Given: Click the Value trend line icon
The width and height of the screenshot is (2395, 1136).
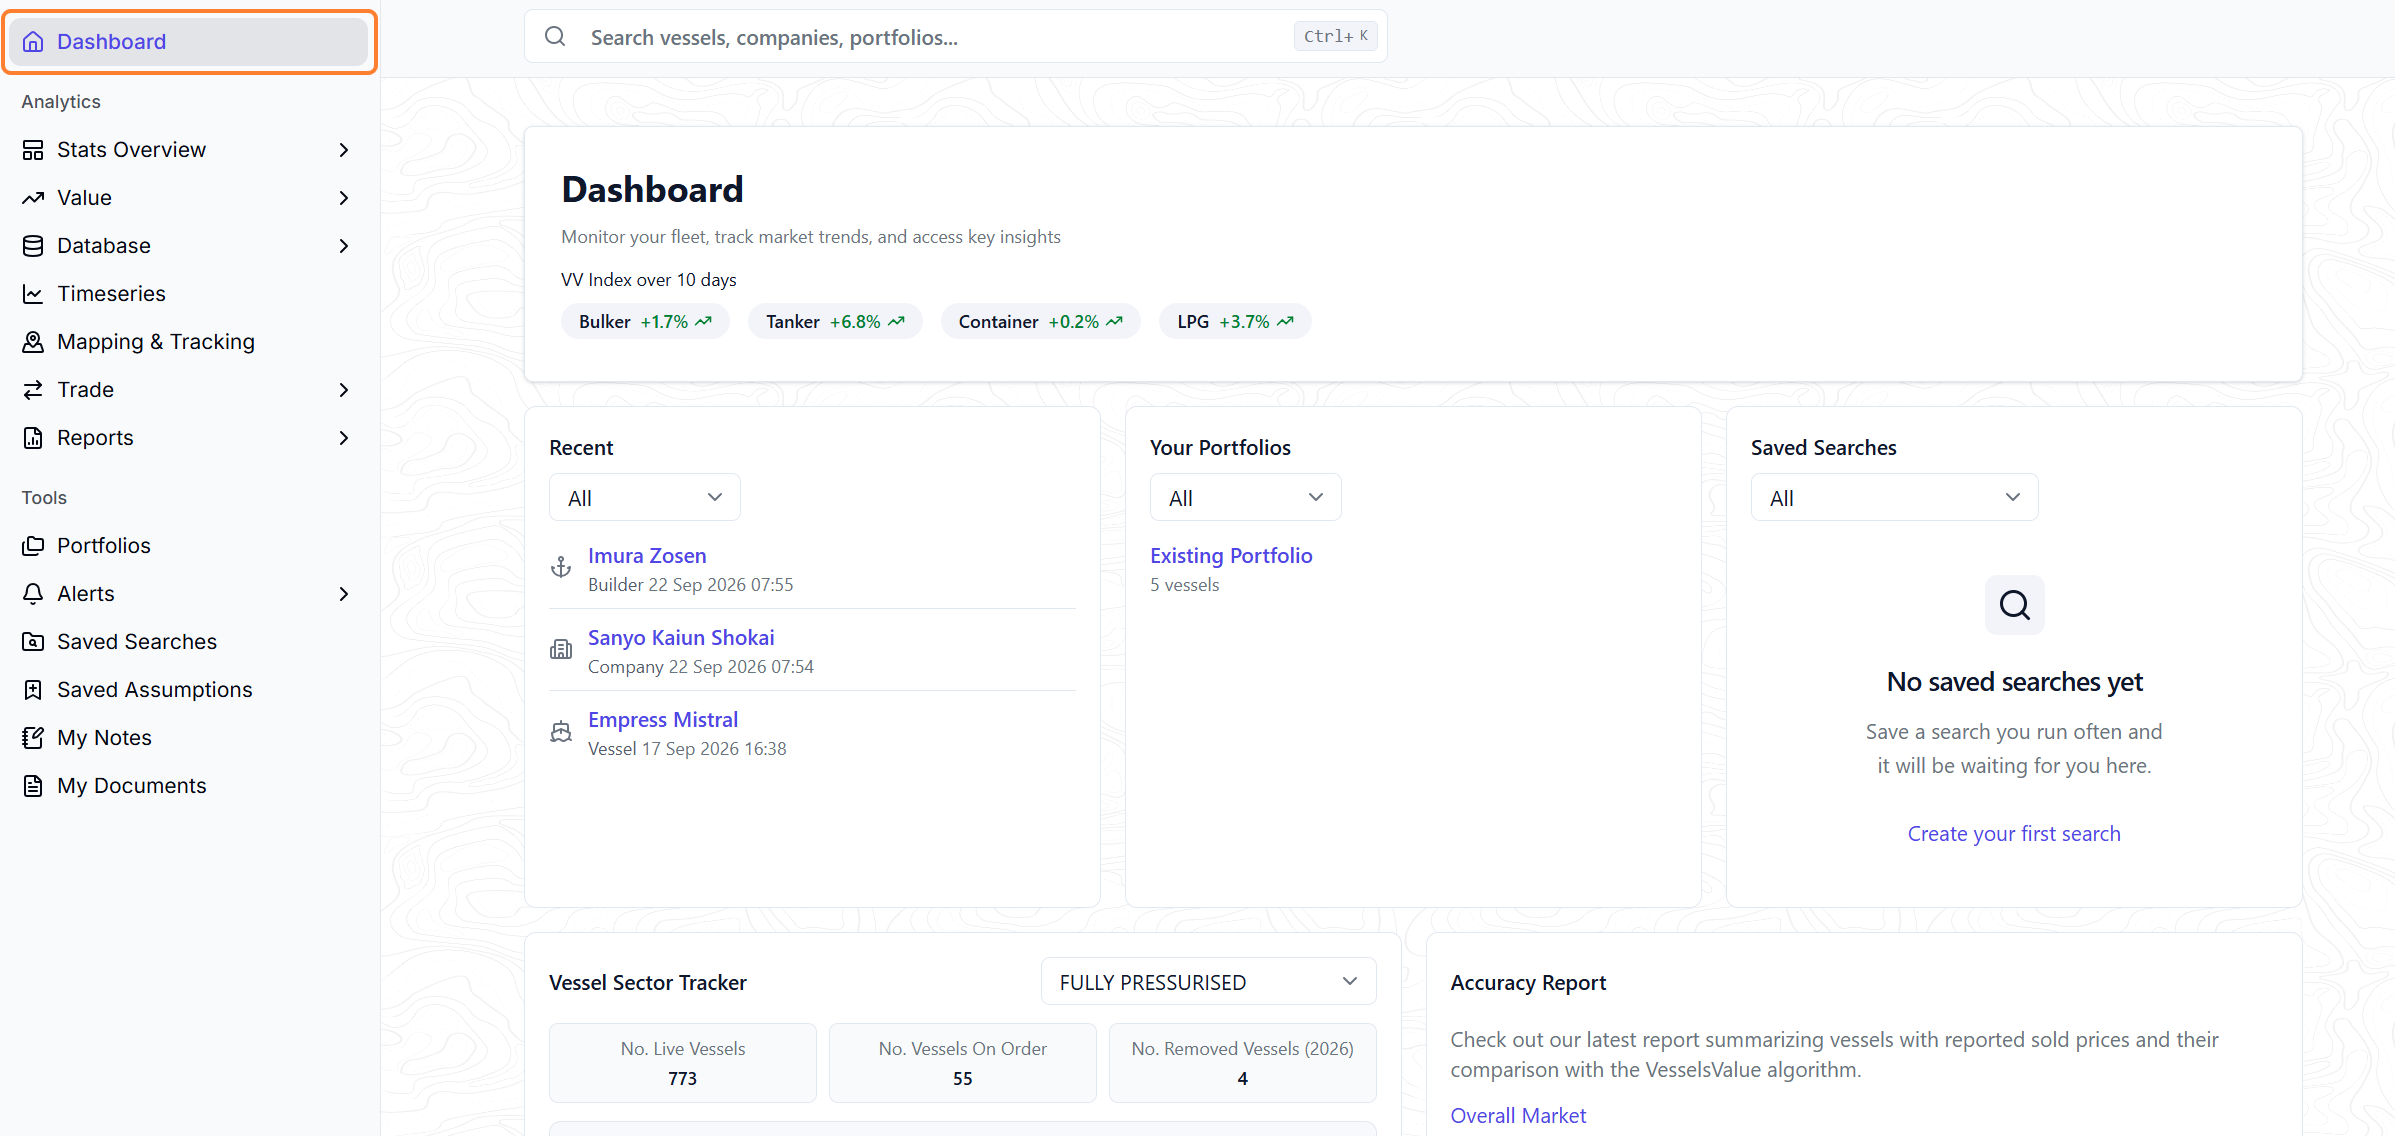Looking at the screenshot, I should point(33,198).
